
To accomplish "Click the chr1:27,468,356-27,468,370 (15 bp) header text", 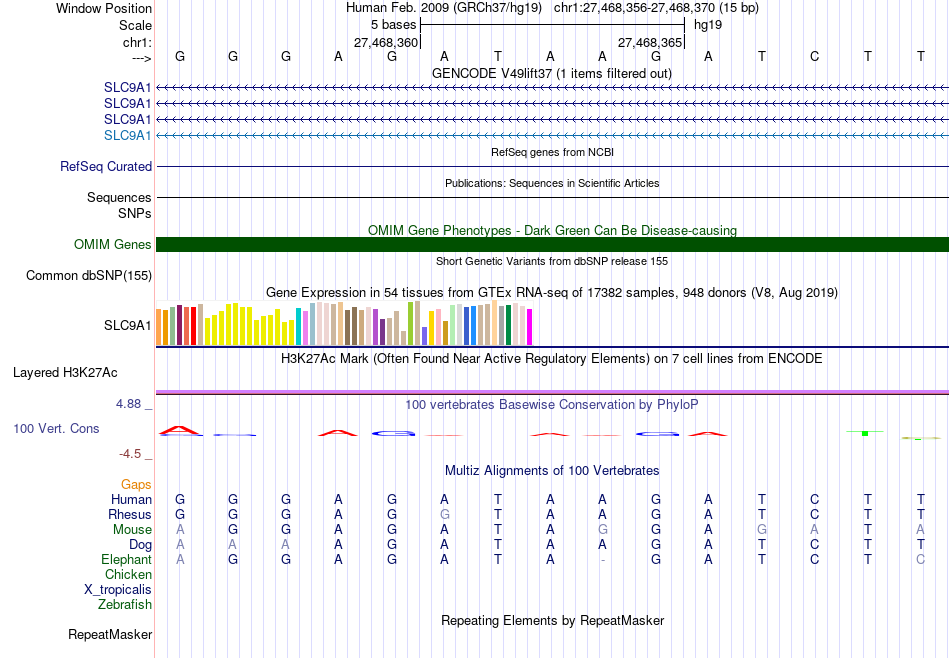I will (x=656, y=8).
